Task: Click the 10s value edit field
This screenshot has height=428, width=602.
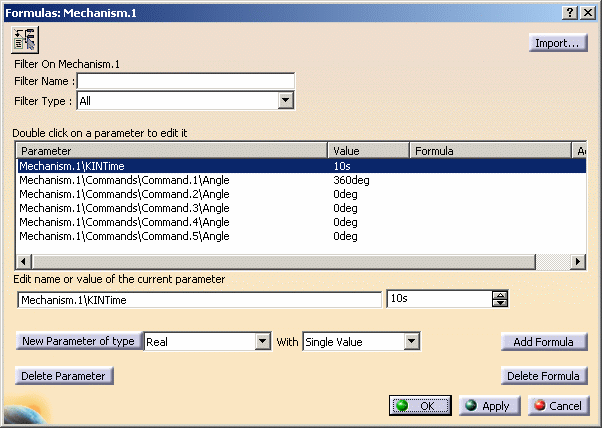Action: (x=439, y=299)
